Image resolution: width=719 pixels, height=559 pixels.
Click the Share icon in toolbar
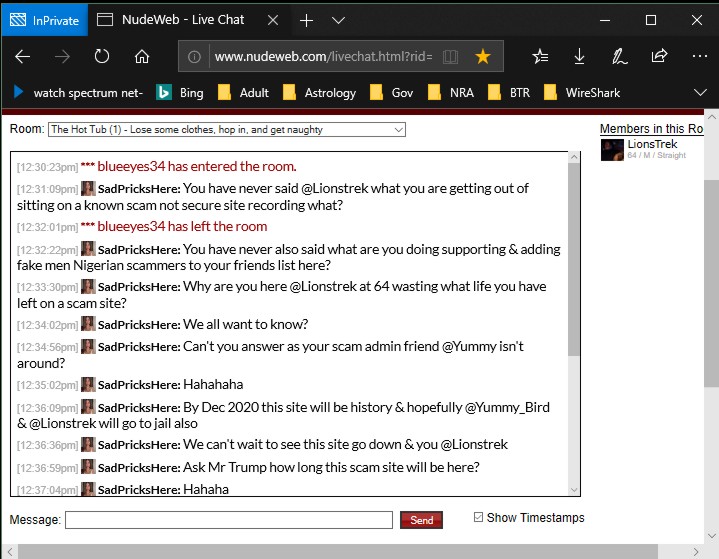tap(660, 57)
